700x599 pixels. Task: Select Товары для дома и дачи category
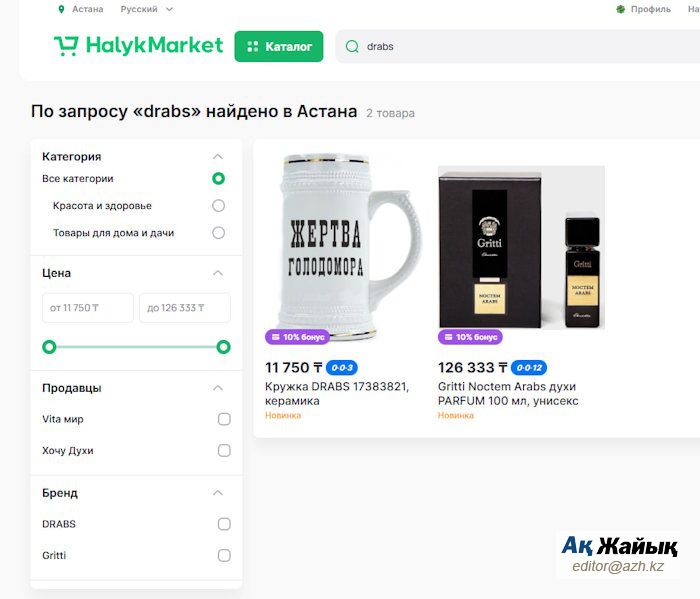[x=218, y=233]
